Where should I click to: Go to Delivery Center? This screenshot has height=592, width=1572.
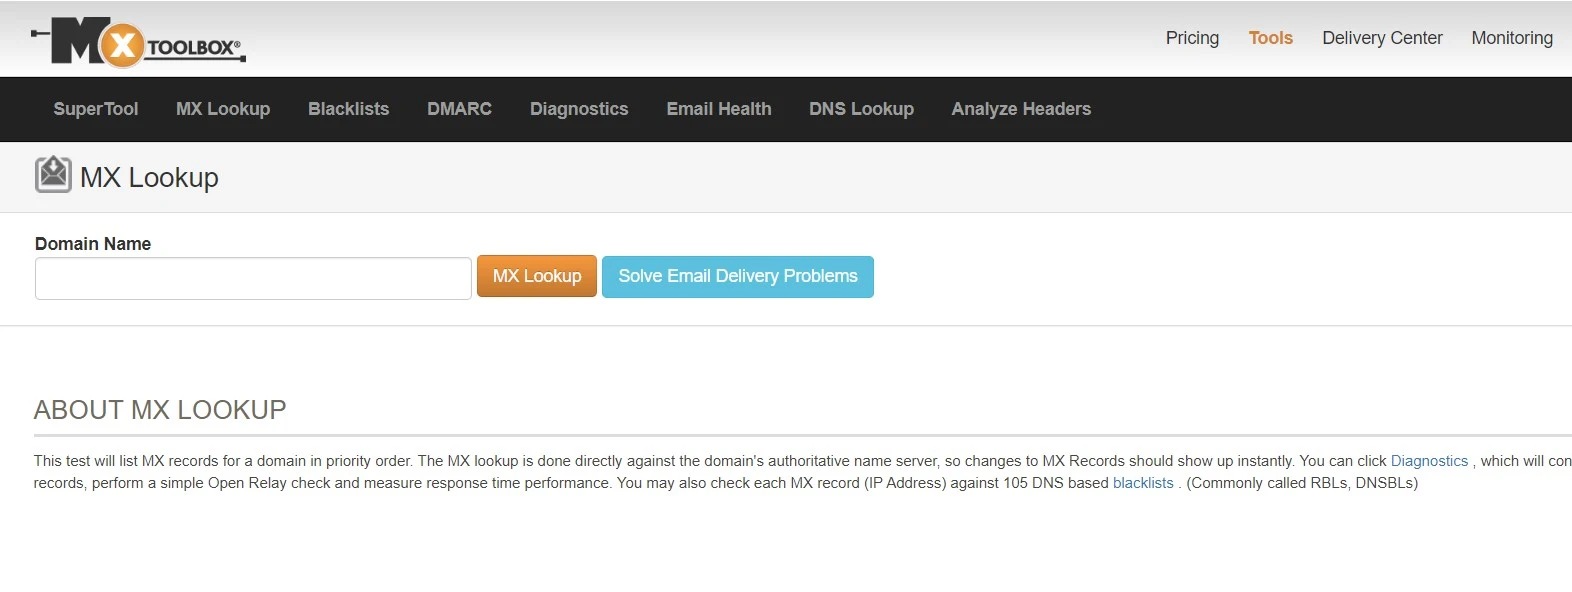[1382, 38]
